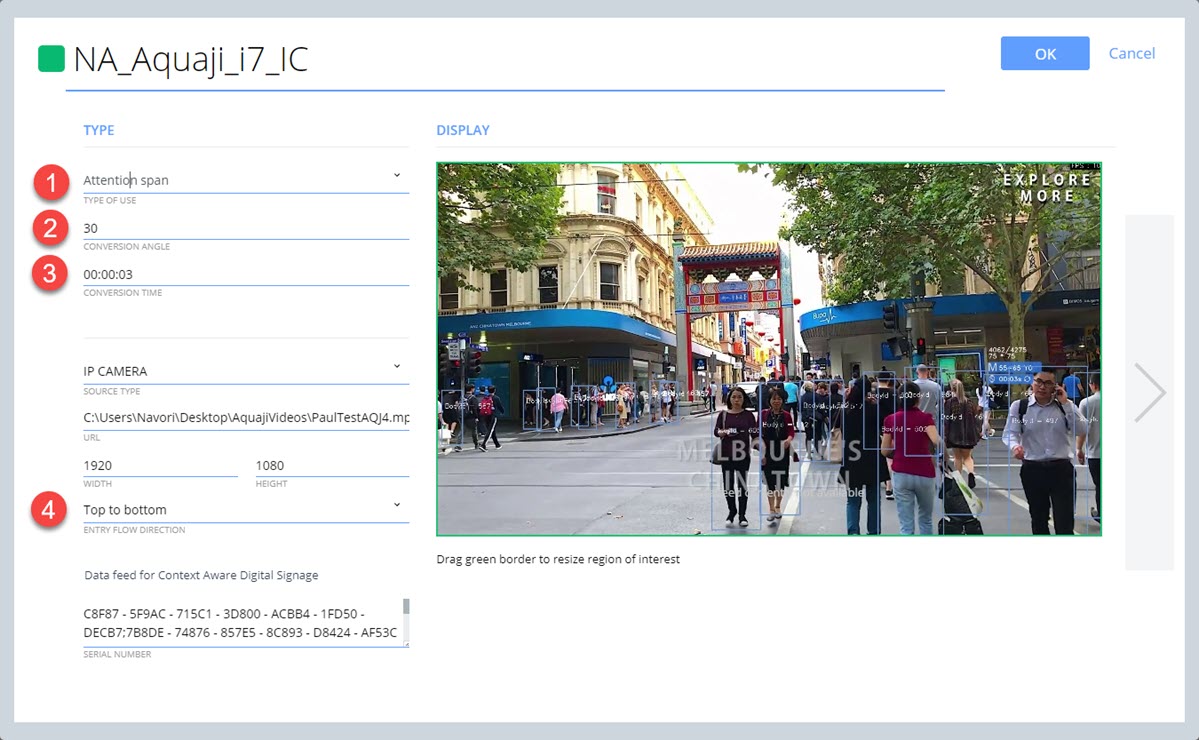This screenshot has height=740, width=1199.
Task: Click the Type of Use chevron arrow
Action: click(x=397, y=175)
